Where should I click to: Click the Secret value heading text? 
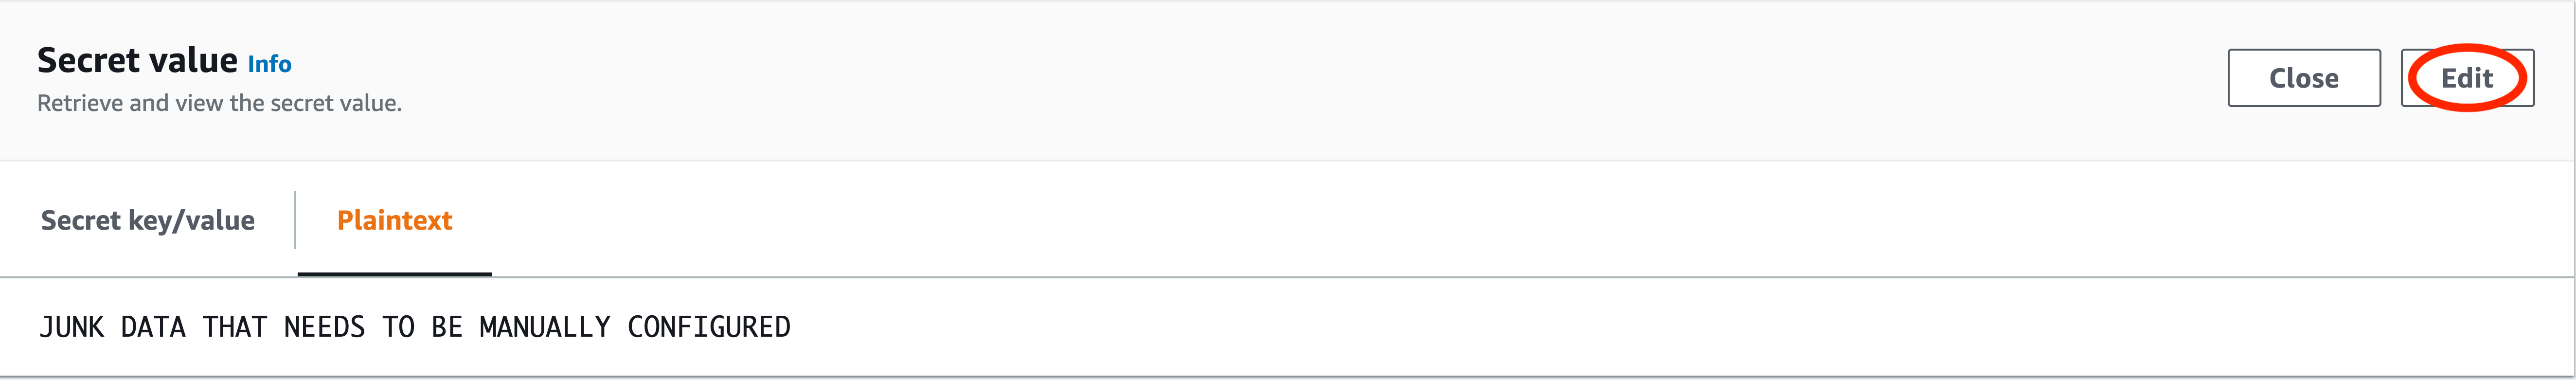[137, 60]
